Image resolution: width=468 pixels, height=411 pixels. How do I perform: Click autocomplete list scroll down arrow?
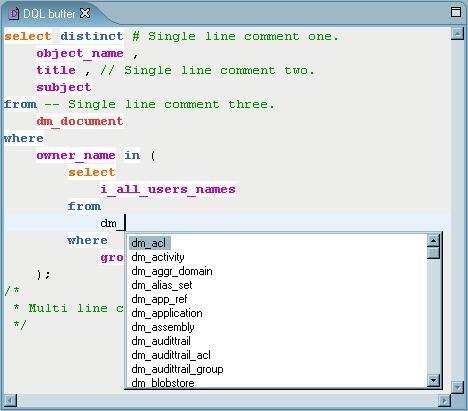(x=433, y=380)
